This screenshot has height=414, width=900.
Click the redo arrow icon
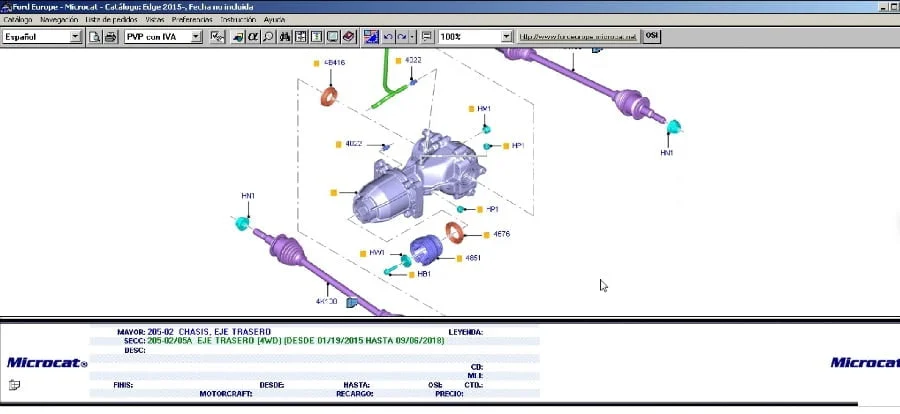402,37
